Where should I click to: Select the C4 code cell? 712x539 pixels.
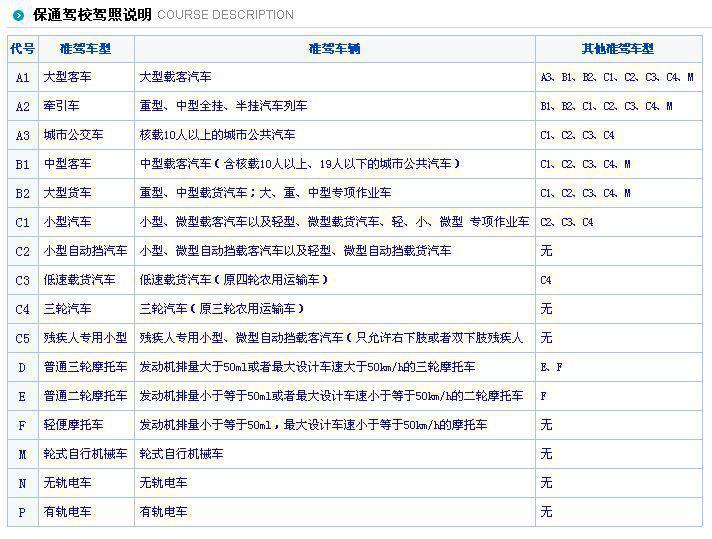pos(23,310)
